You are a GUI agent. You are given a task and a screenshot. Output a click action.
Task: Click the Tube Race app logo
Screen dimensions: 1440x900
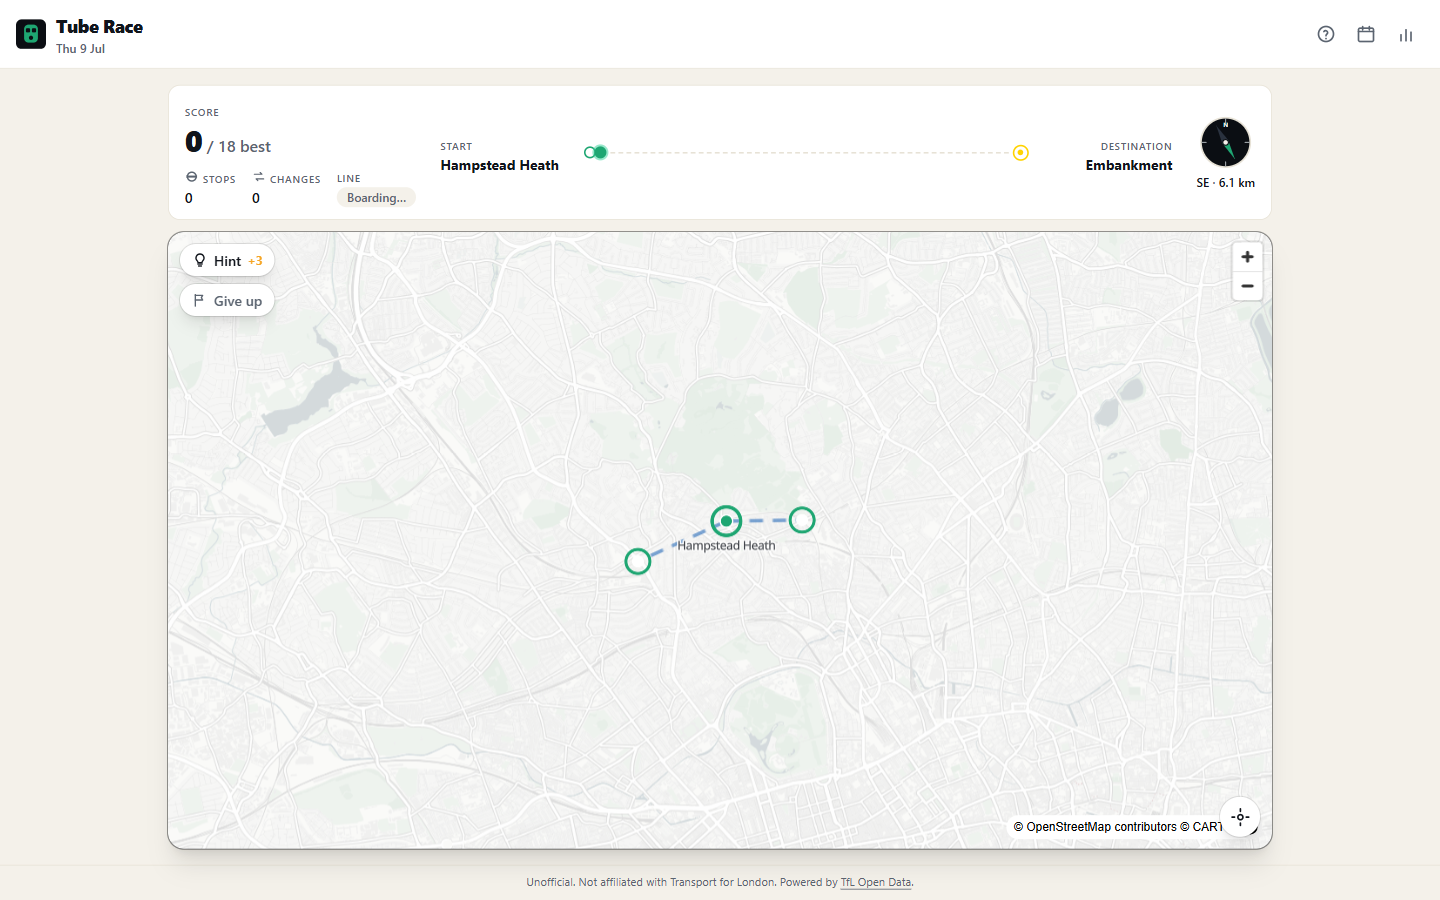pyautogui.click(x=31, y=34)
